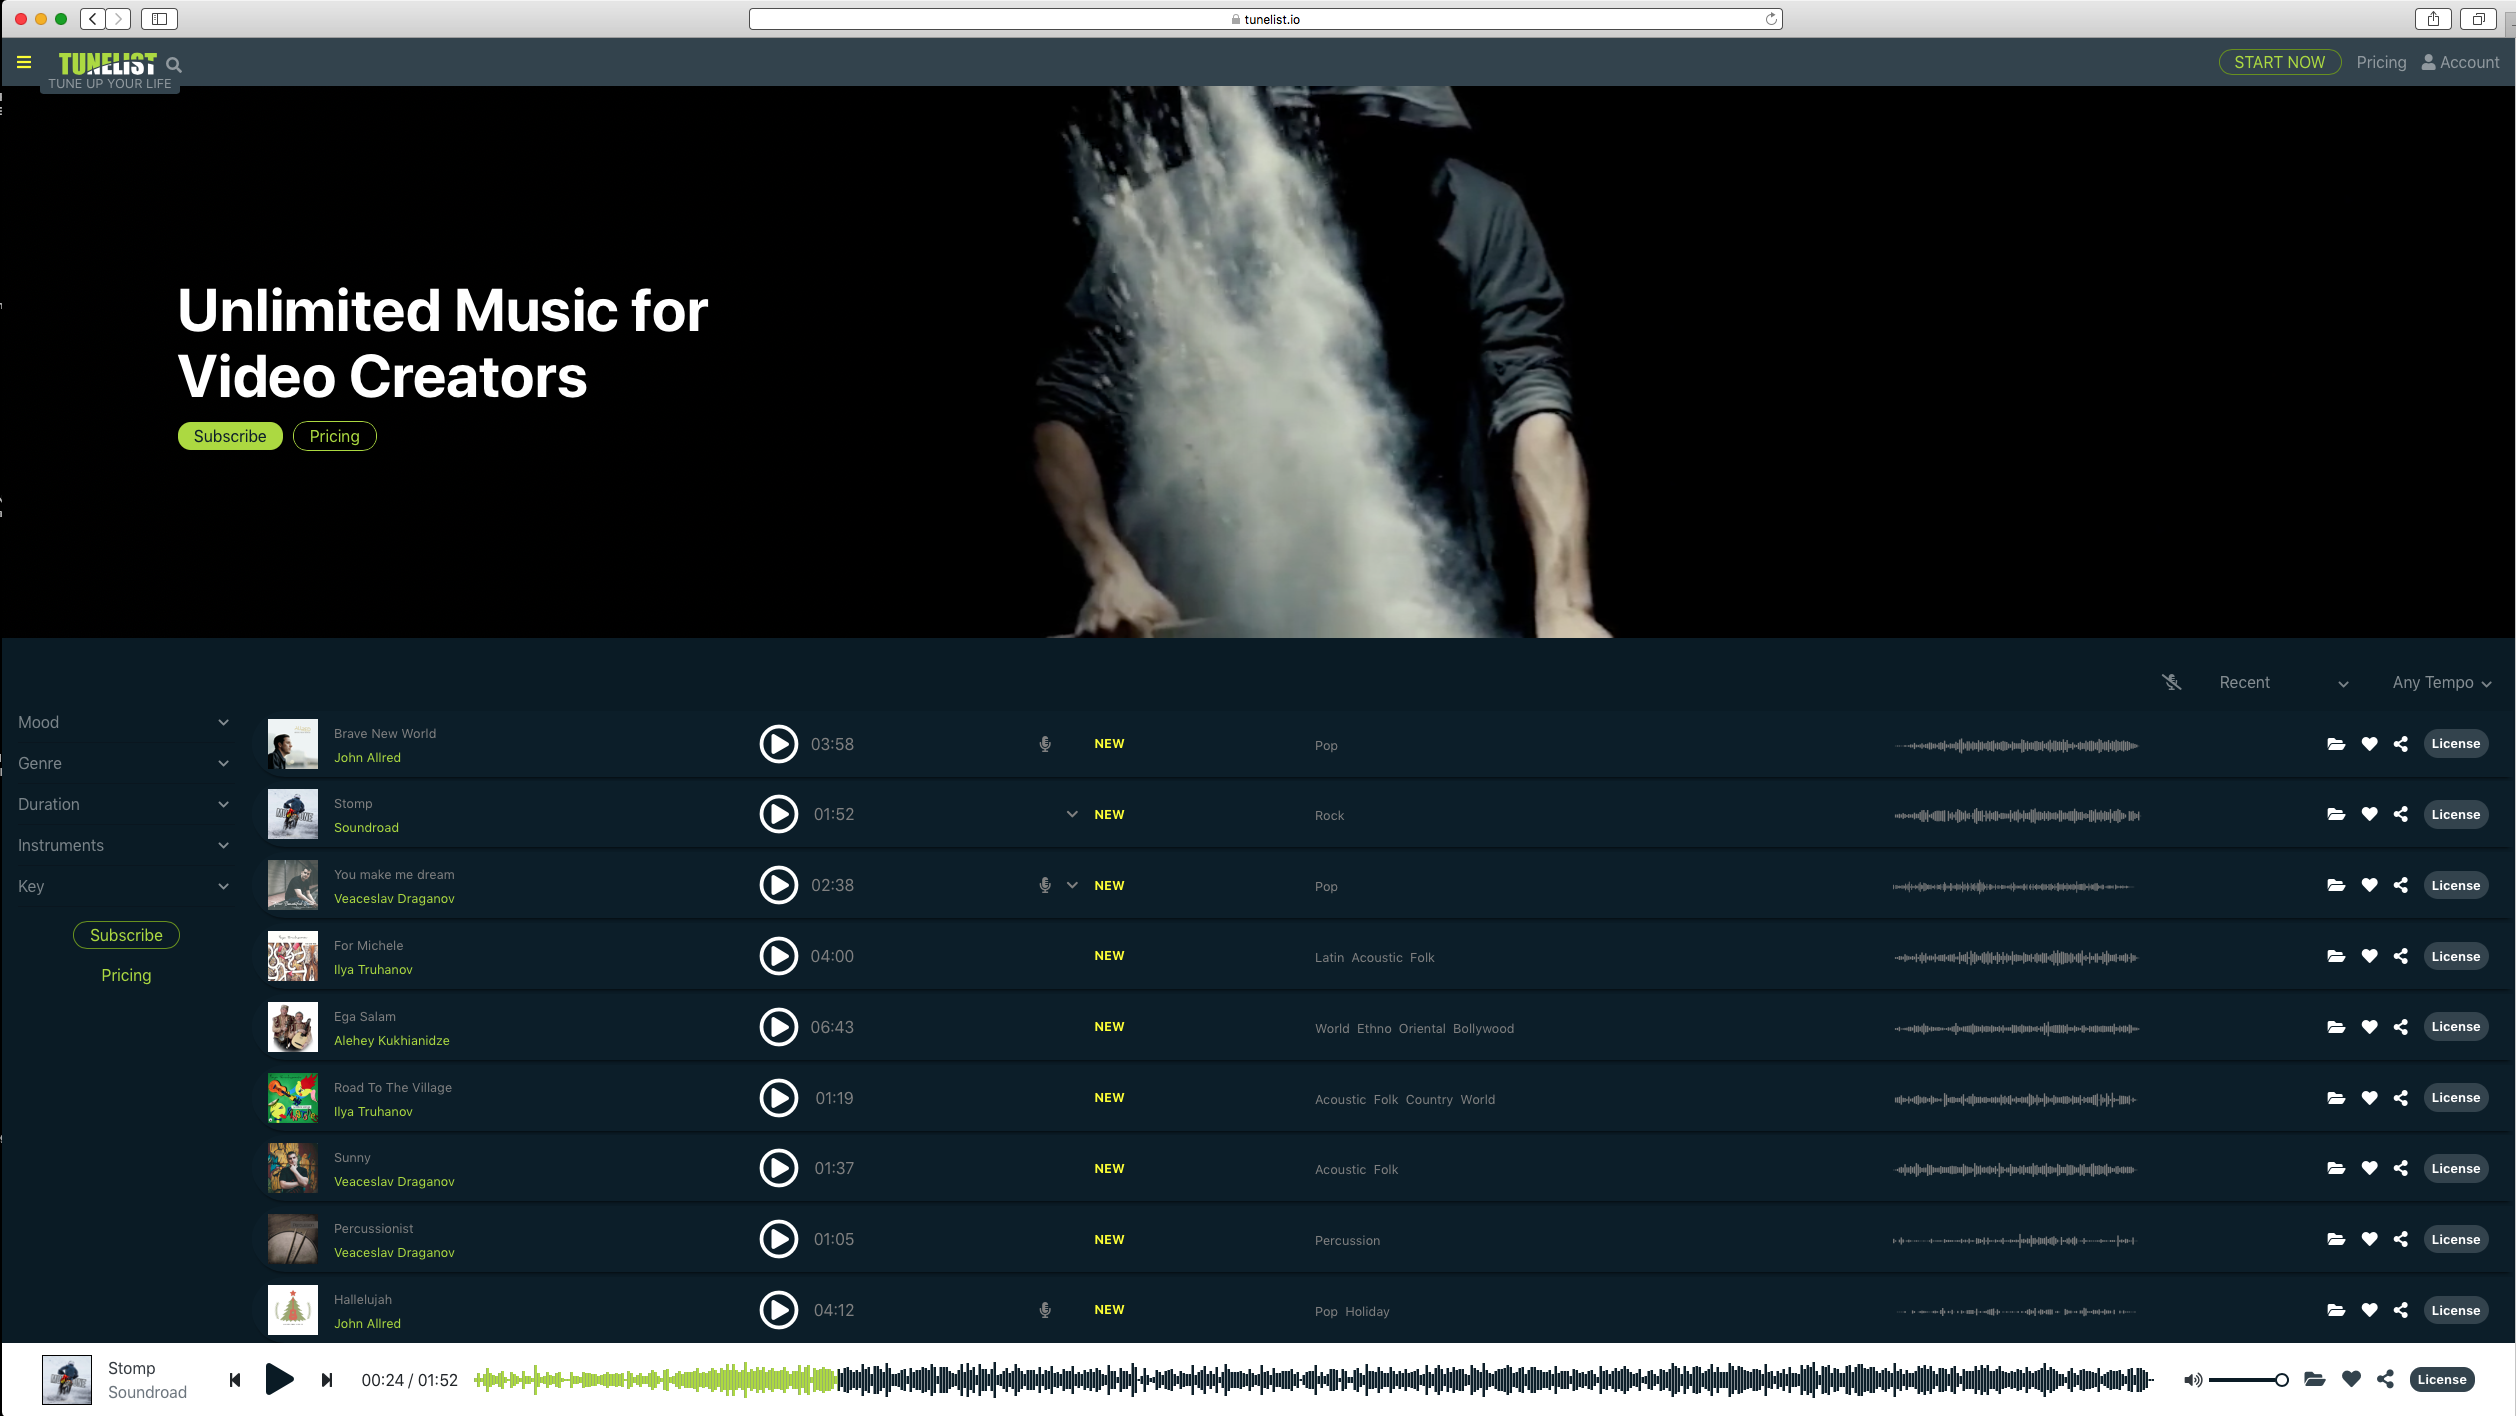Viewport: 2516px width, 1416px height.
Task: Mute the volume speaker icon in player
Action: pos(2192,1380)
